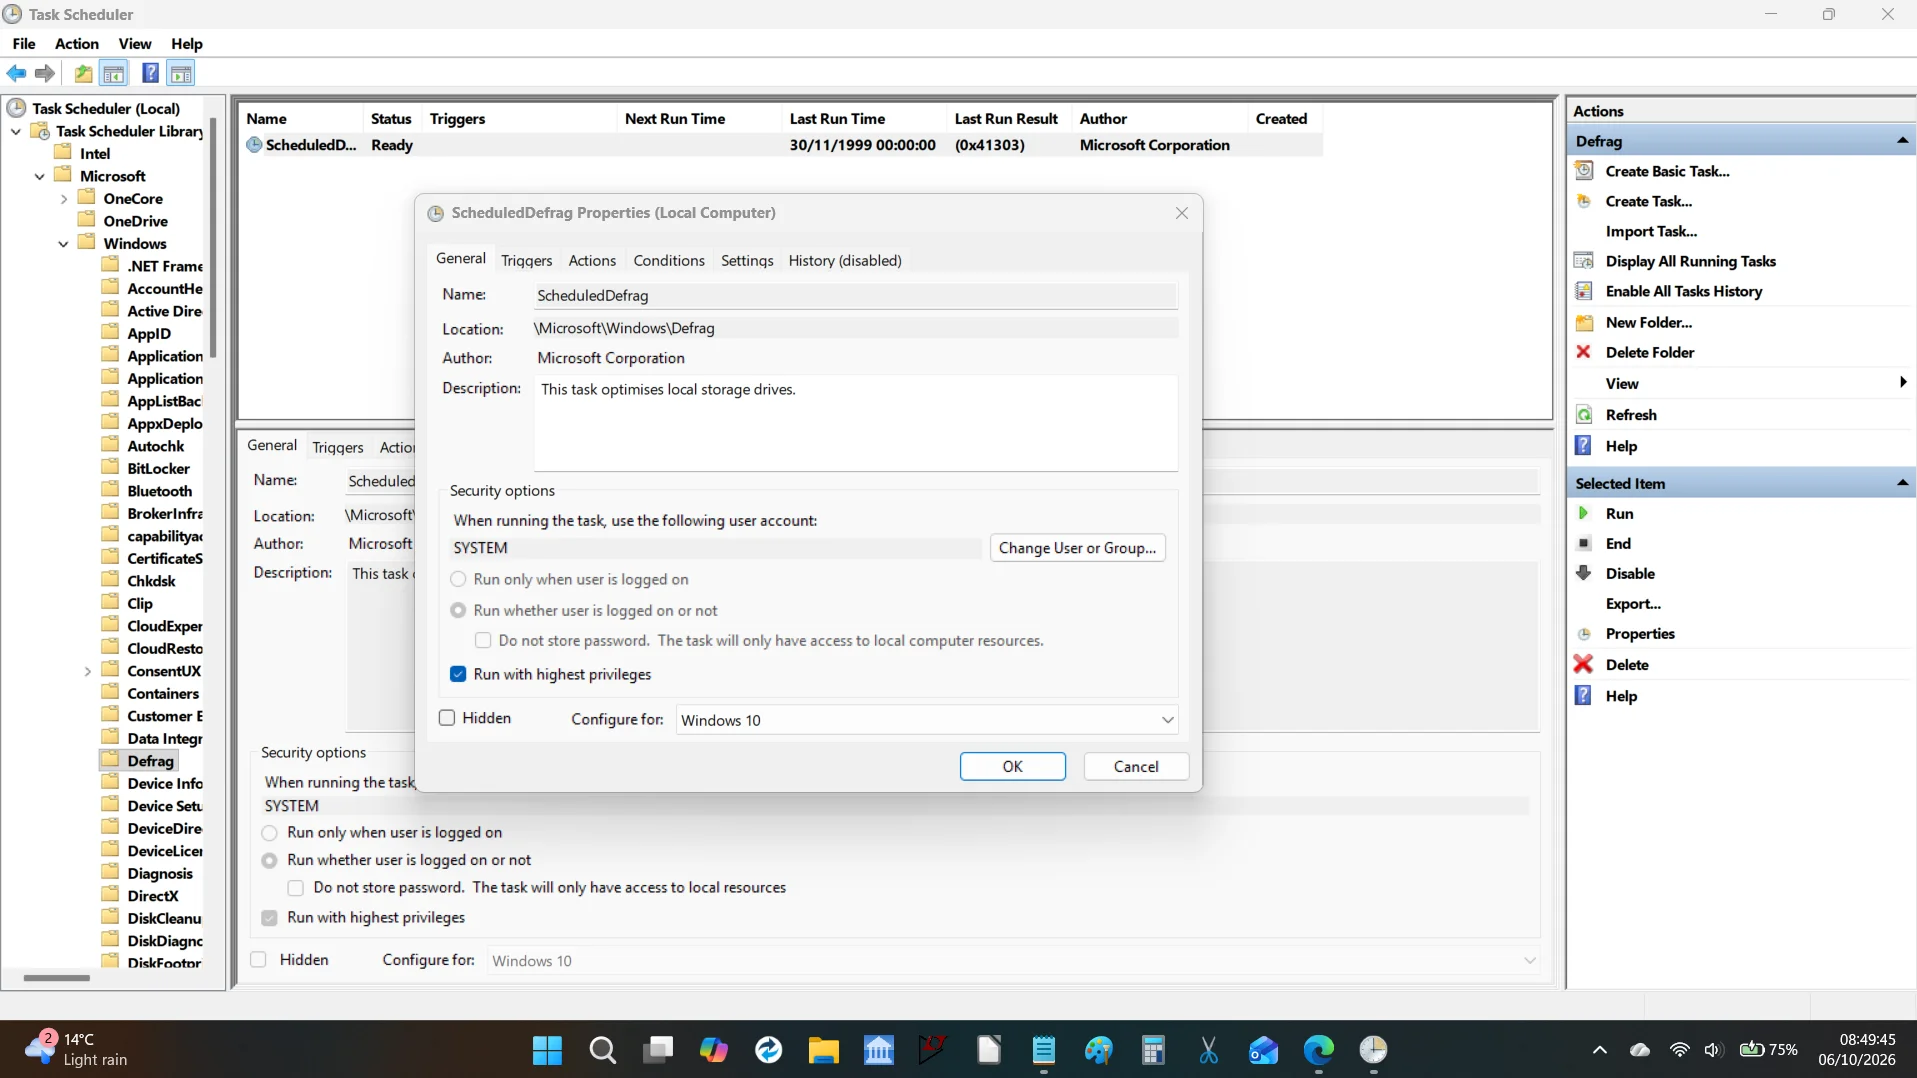Open the Configure for dropdown in dialog
Viewport: 1917px width, 1078px height.
(927, 720)
